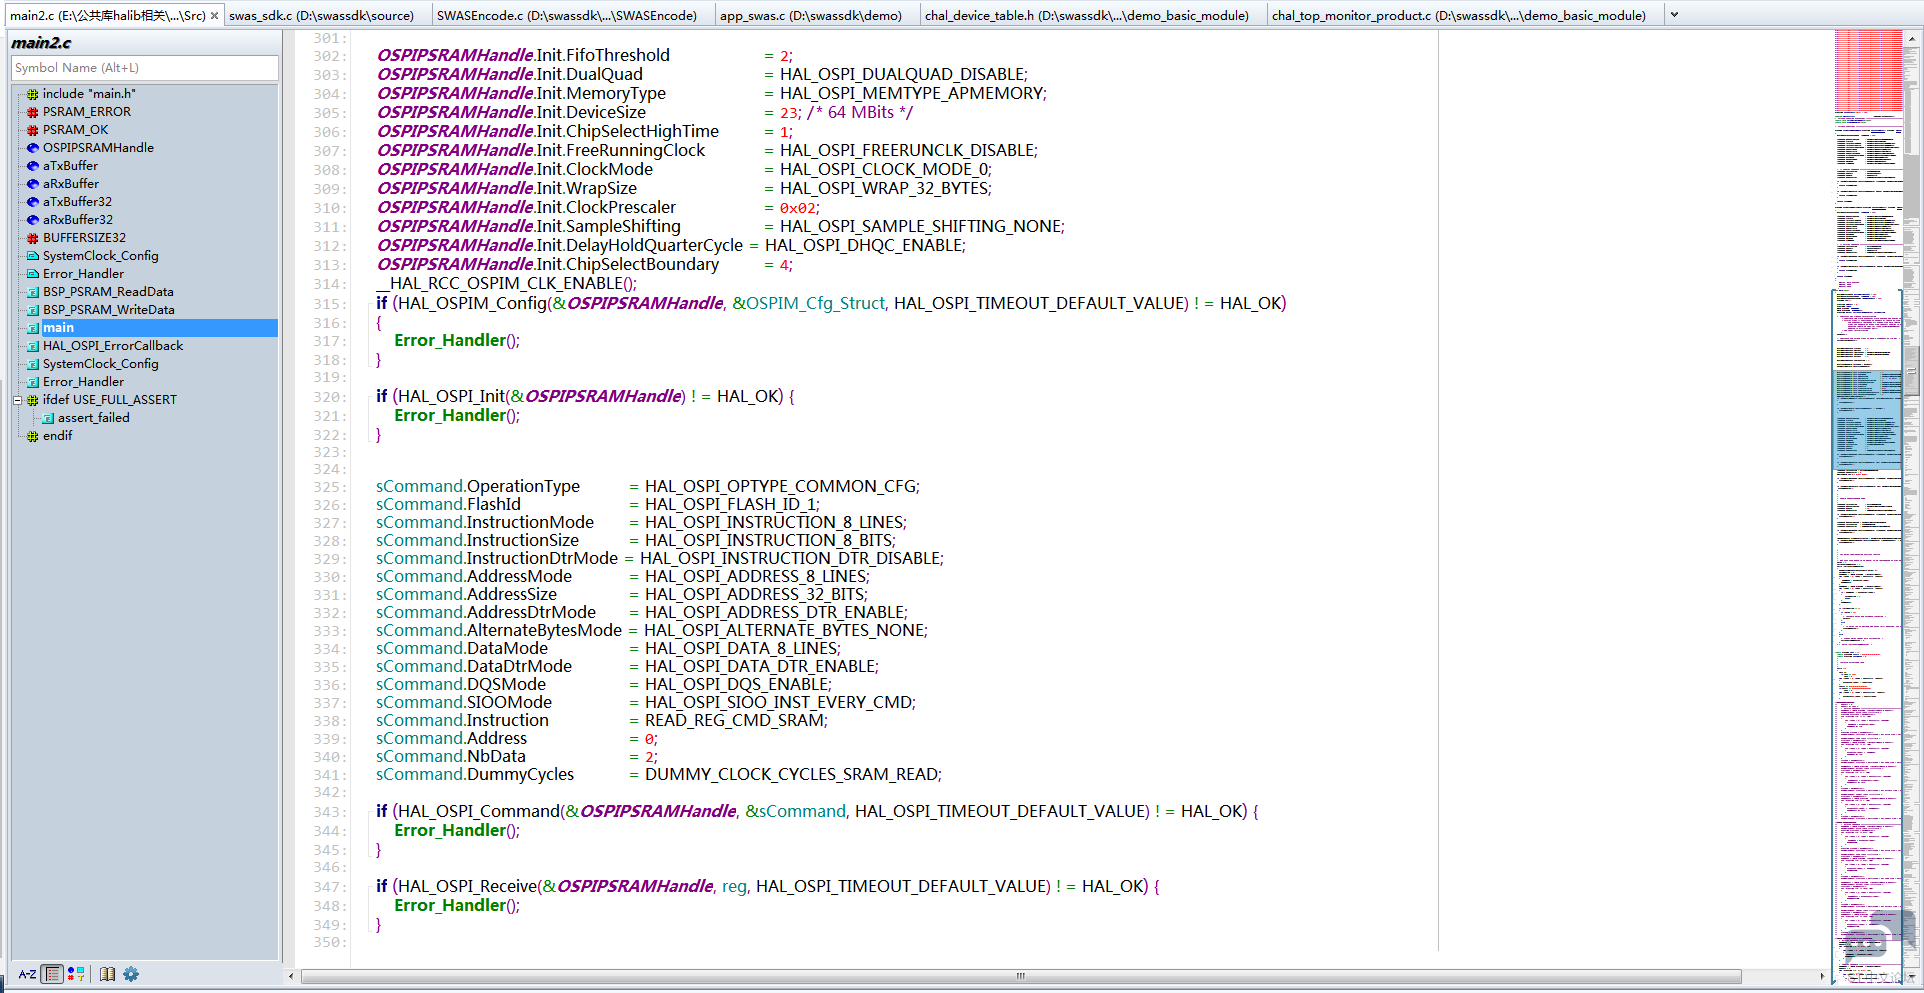Click the open book browse icon
Screen dimensions: 1924x993
(x=107, y=974)
